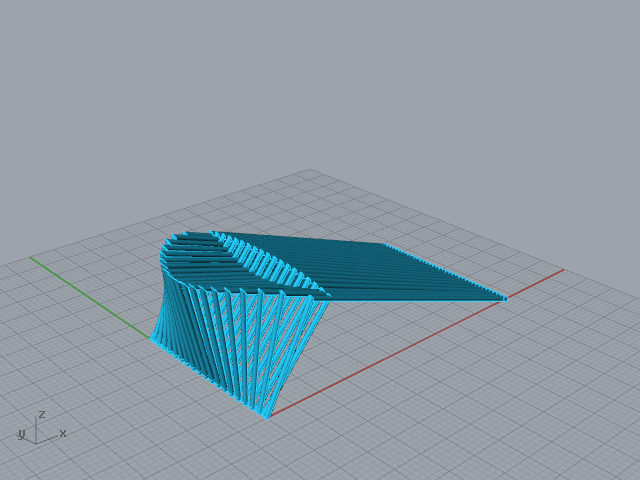Viewport: 640px width, 480px height.
Task: Pick the left base corner of the blue model
Action: pos(153,338)
